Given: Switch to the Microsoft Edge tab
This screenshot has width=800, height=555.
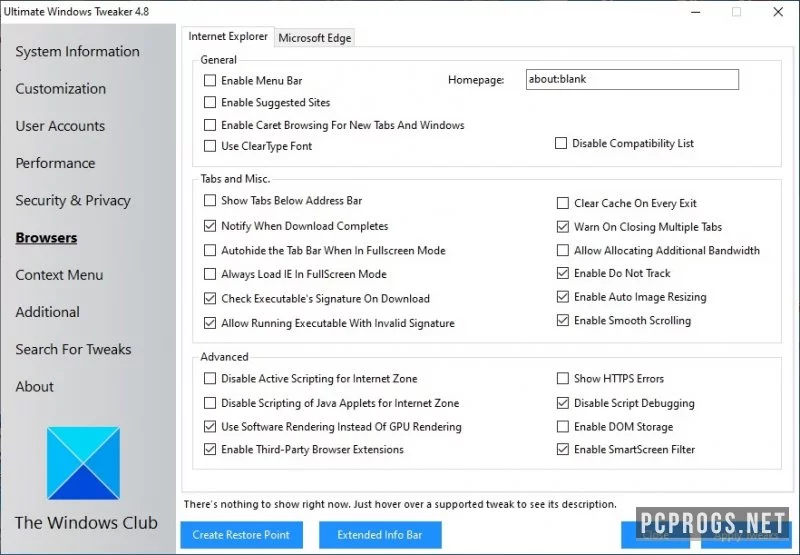Looking at the screenshot, I should 314,38.
